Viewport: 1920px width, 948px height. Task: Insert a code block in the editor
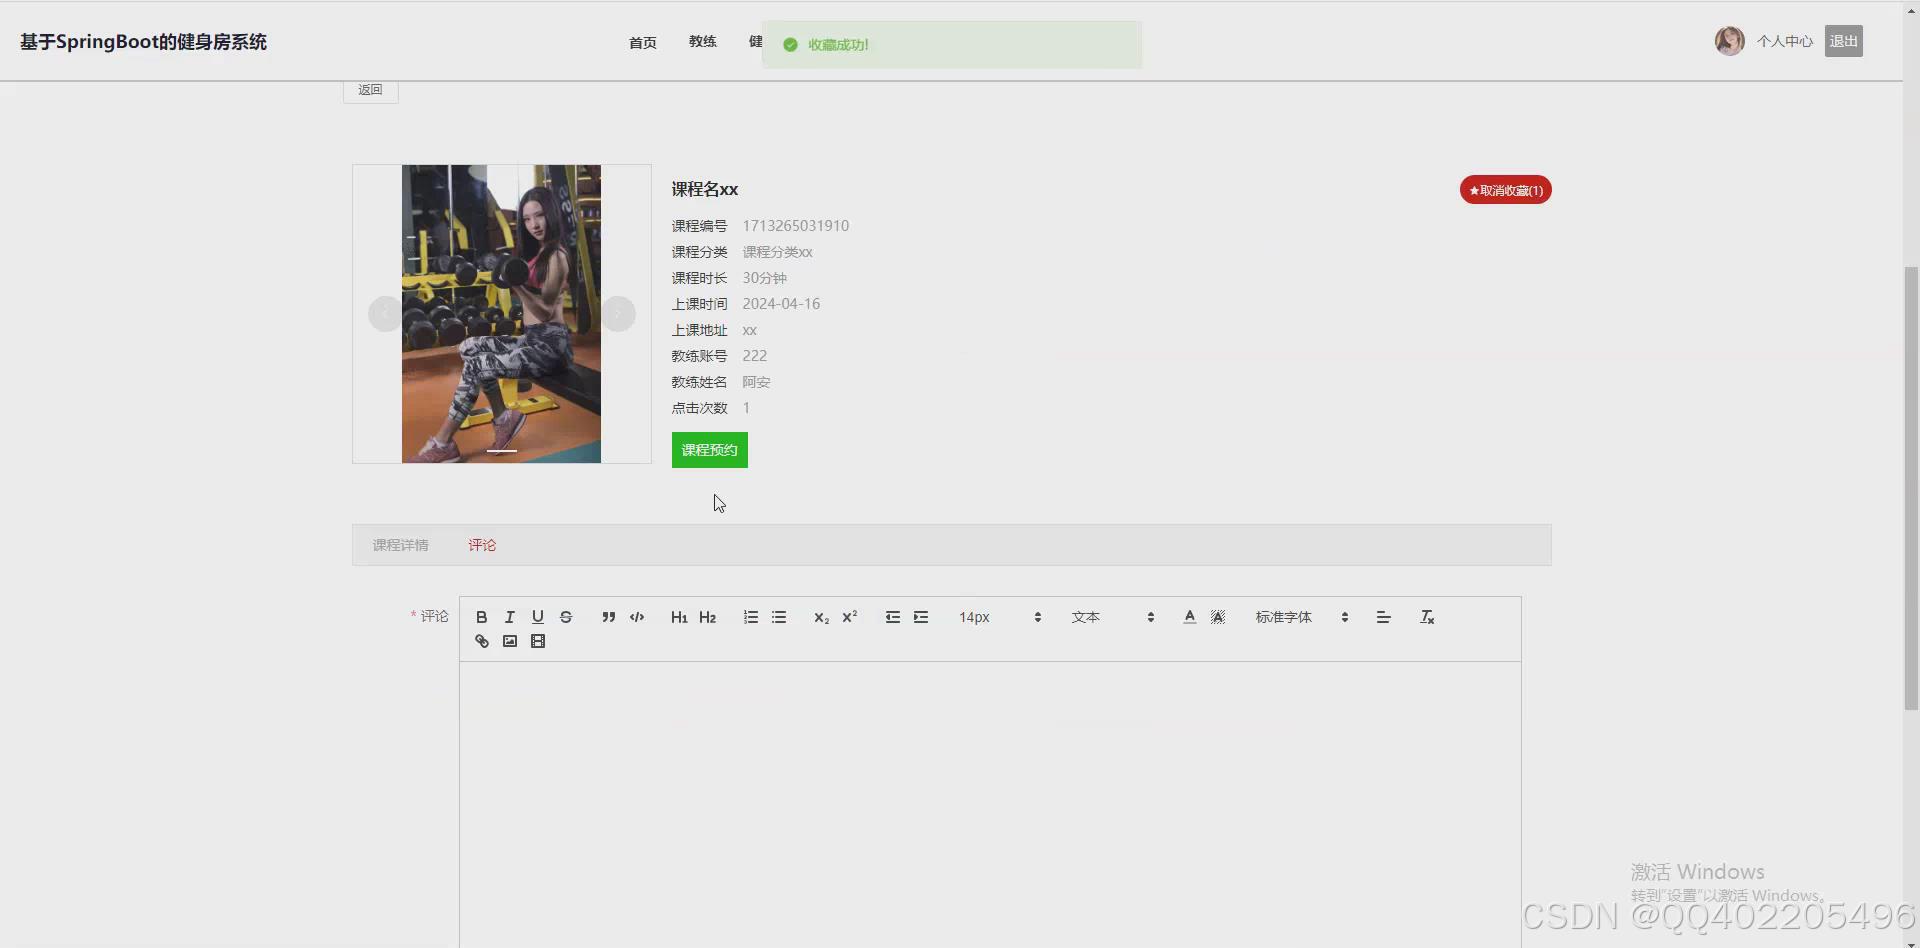(x=637, y=617)
